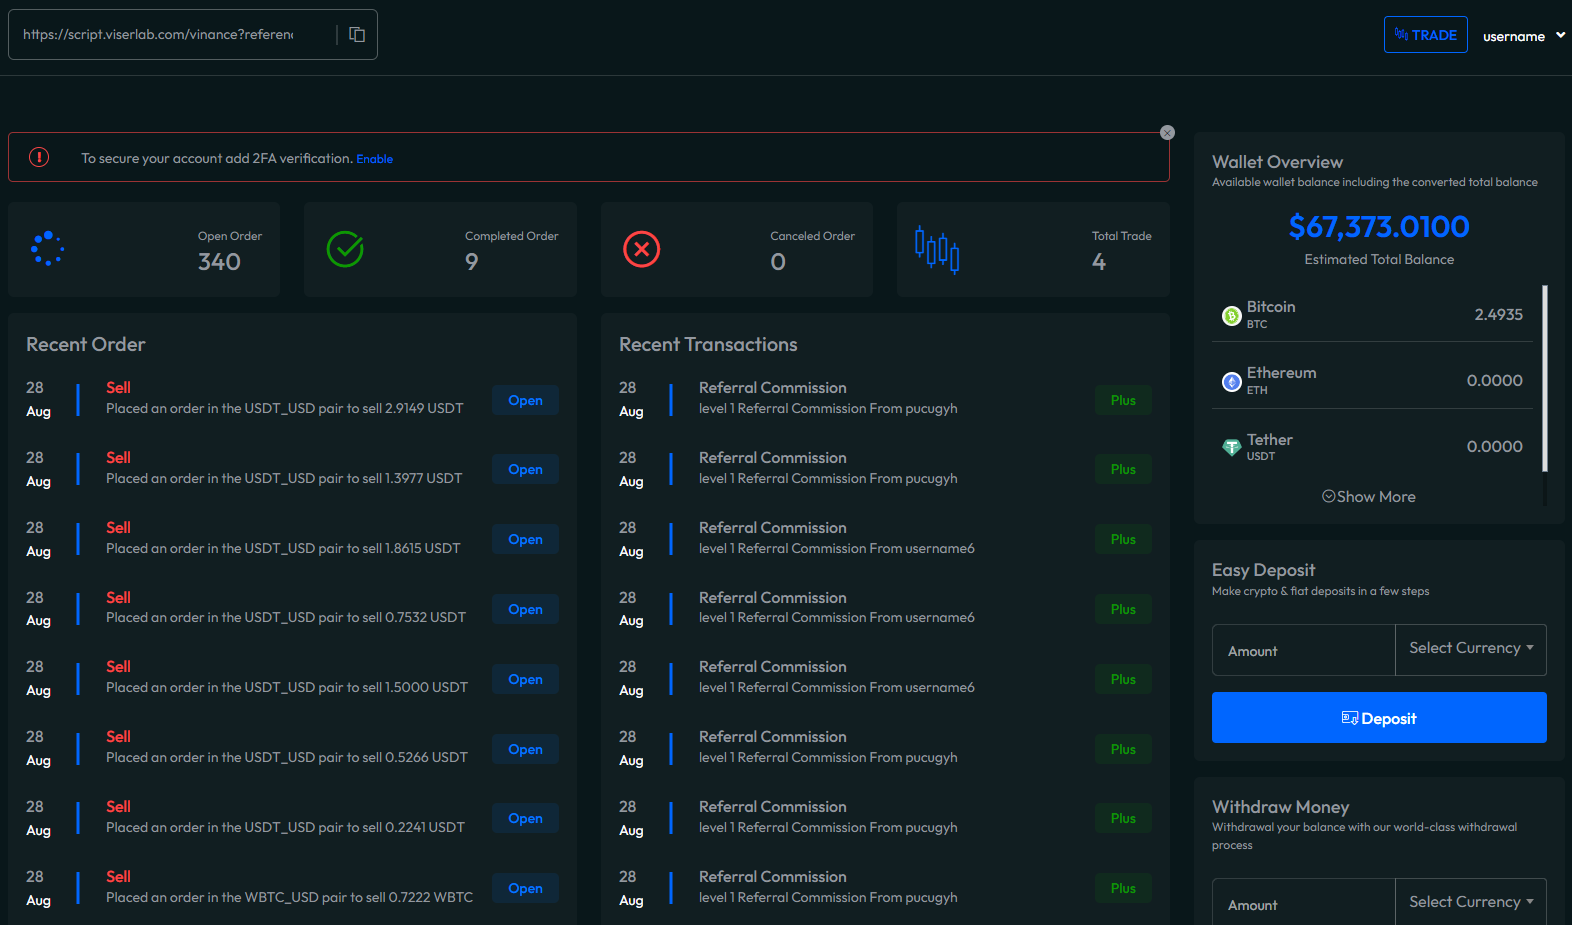The height and width of the screenshot is (925, 1572).
Task: Dismiss the 2FA alert with close icon
Action: tap(1167, 133)
